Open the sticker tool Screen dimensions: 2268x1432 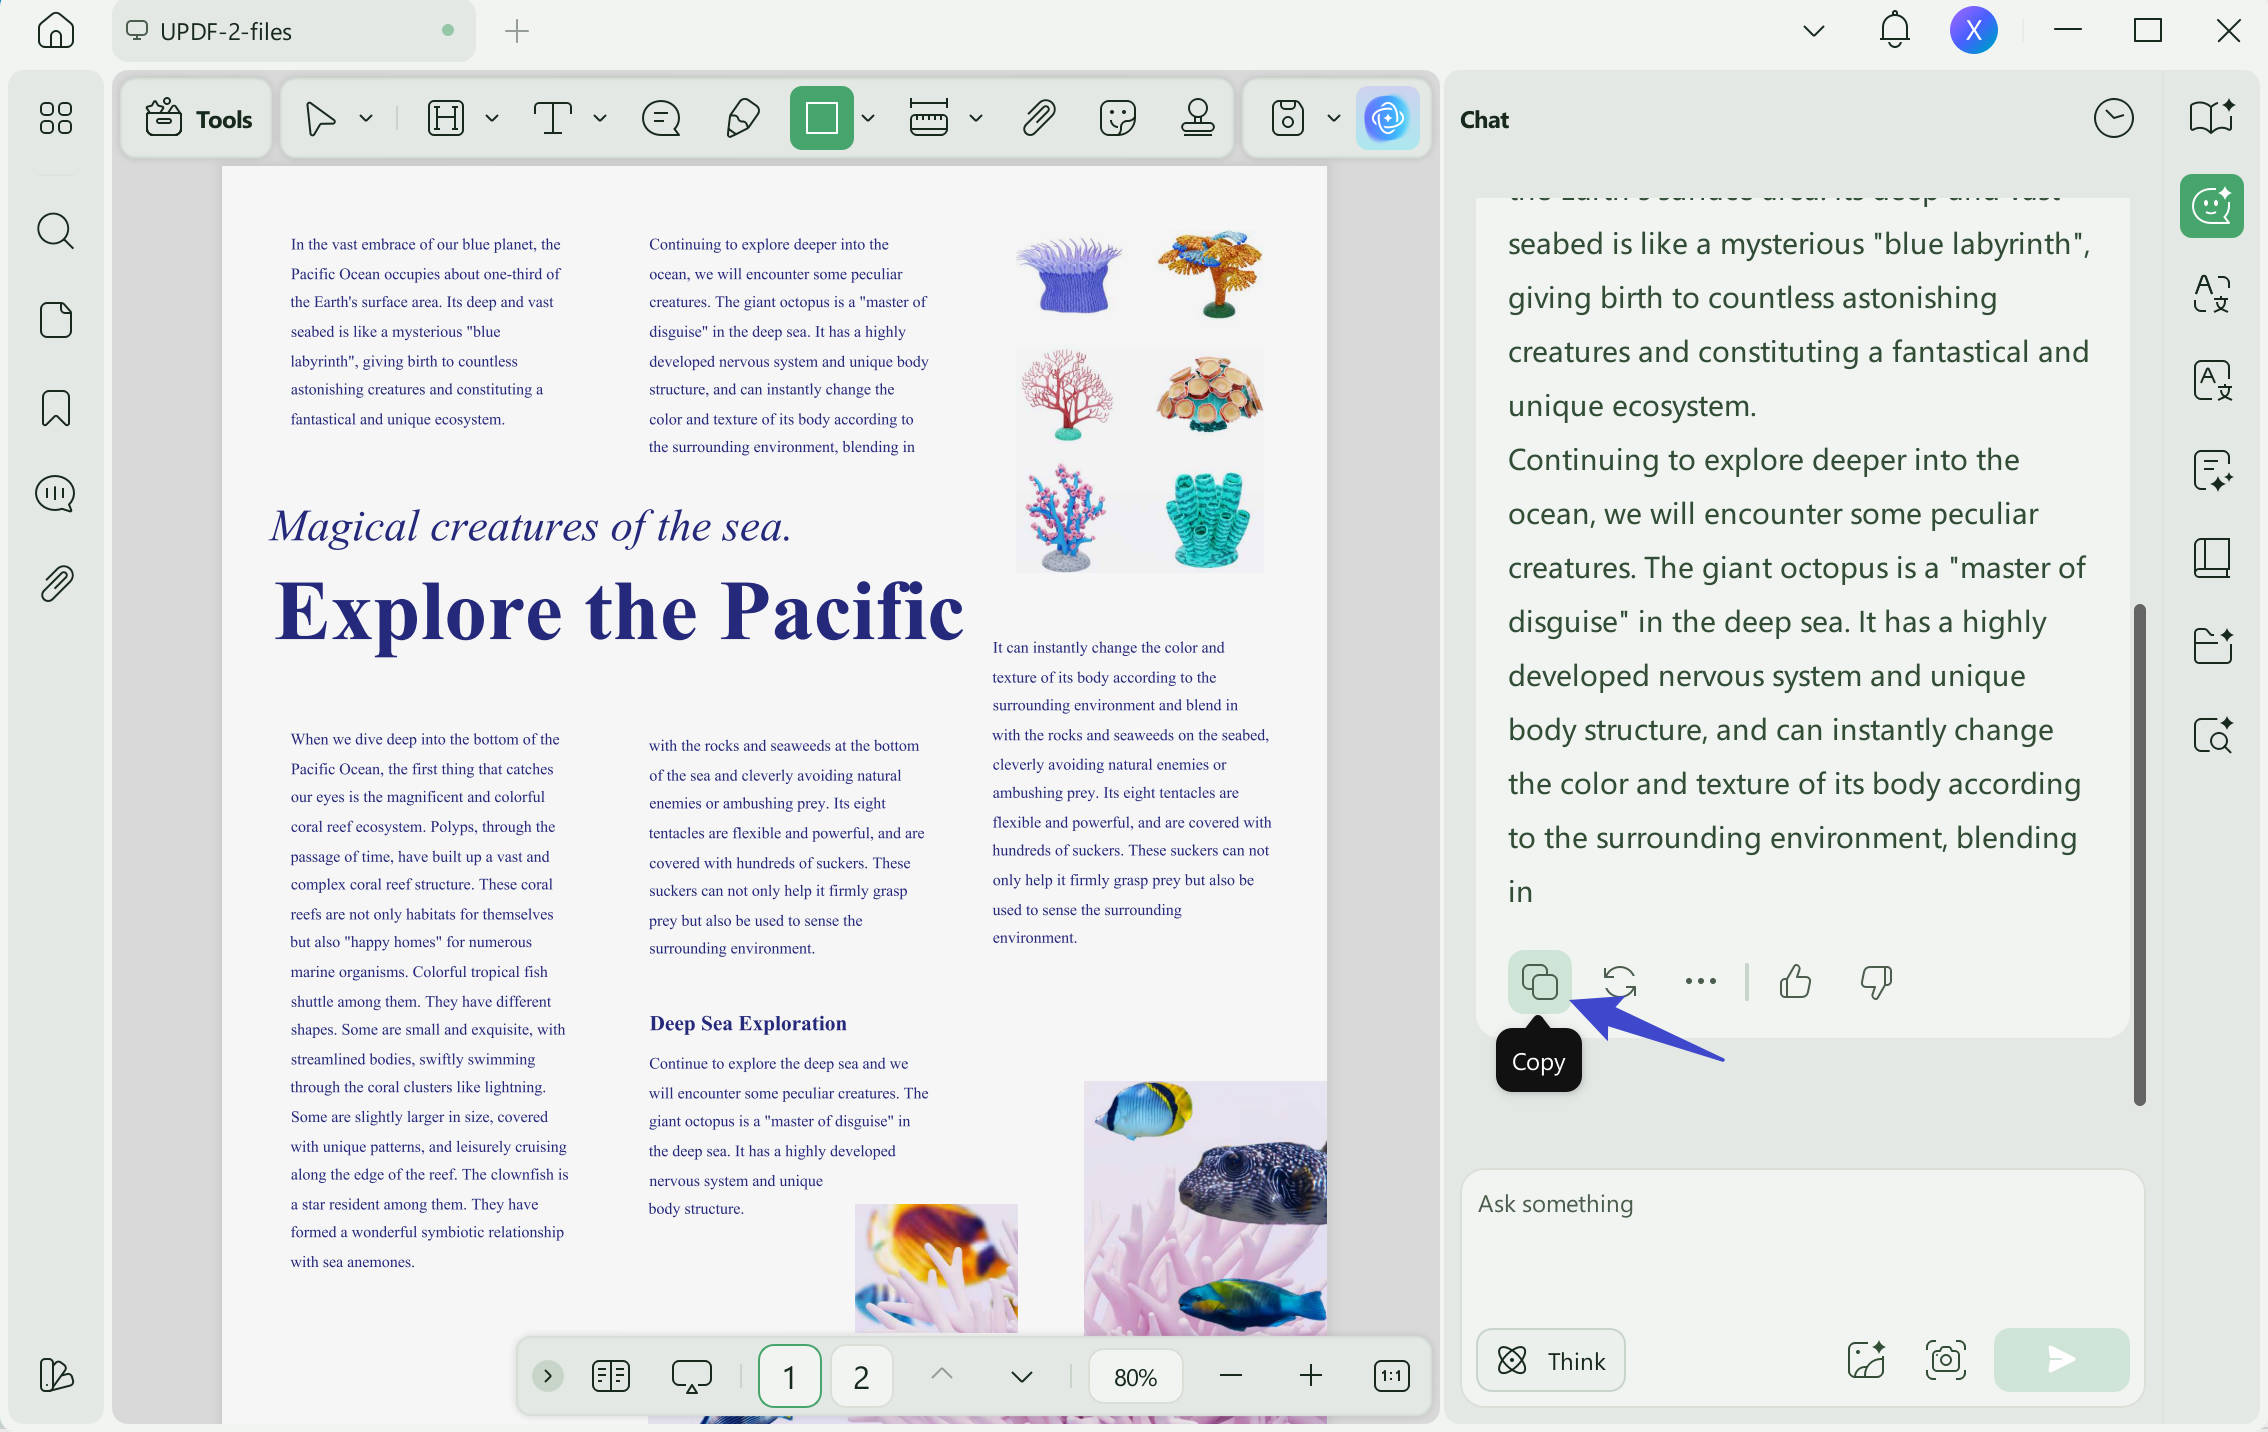[1118, 118]
